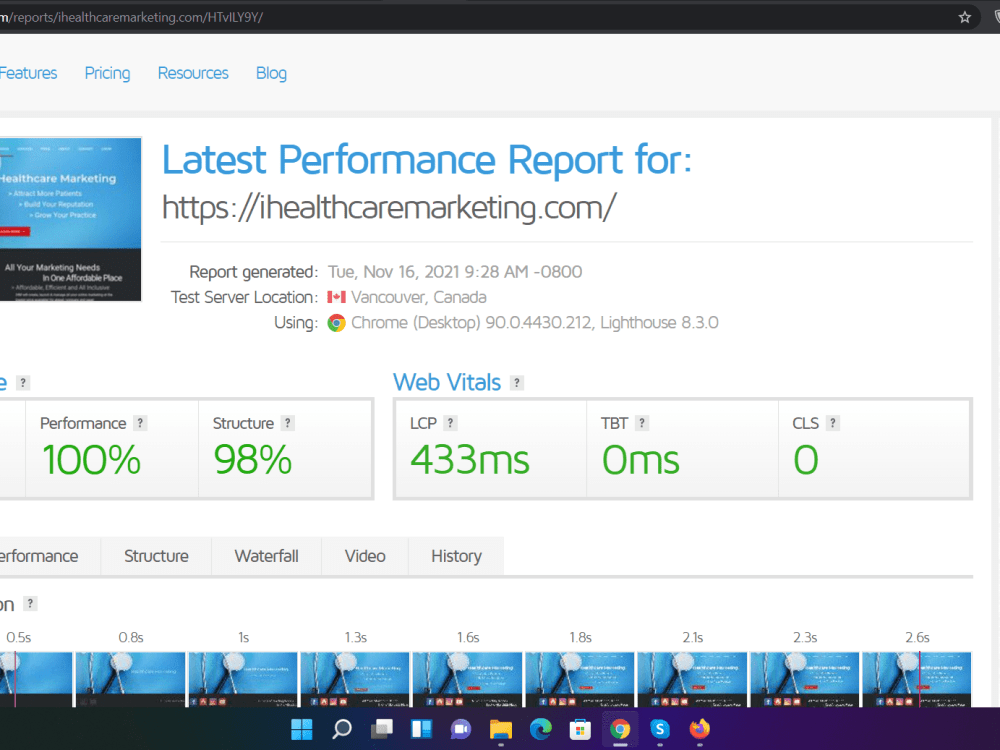Viewport: 1000px width, 750px height.
Task: Switch to the Video tab
Action: [x=365, y=556]
